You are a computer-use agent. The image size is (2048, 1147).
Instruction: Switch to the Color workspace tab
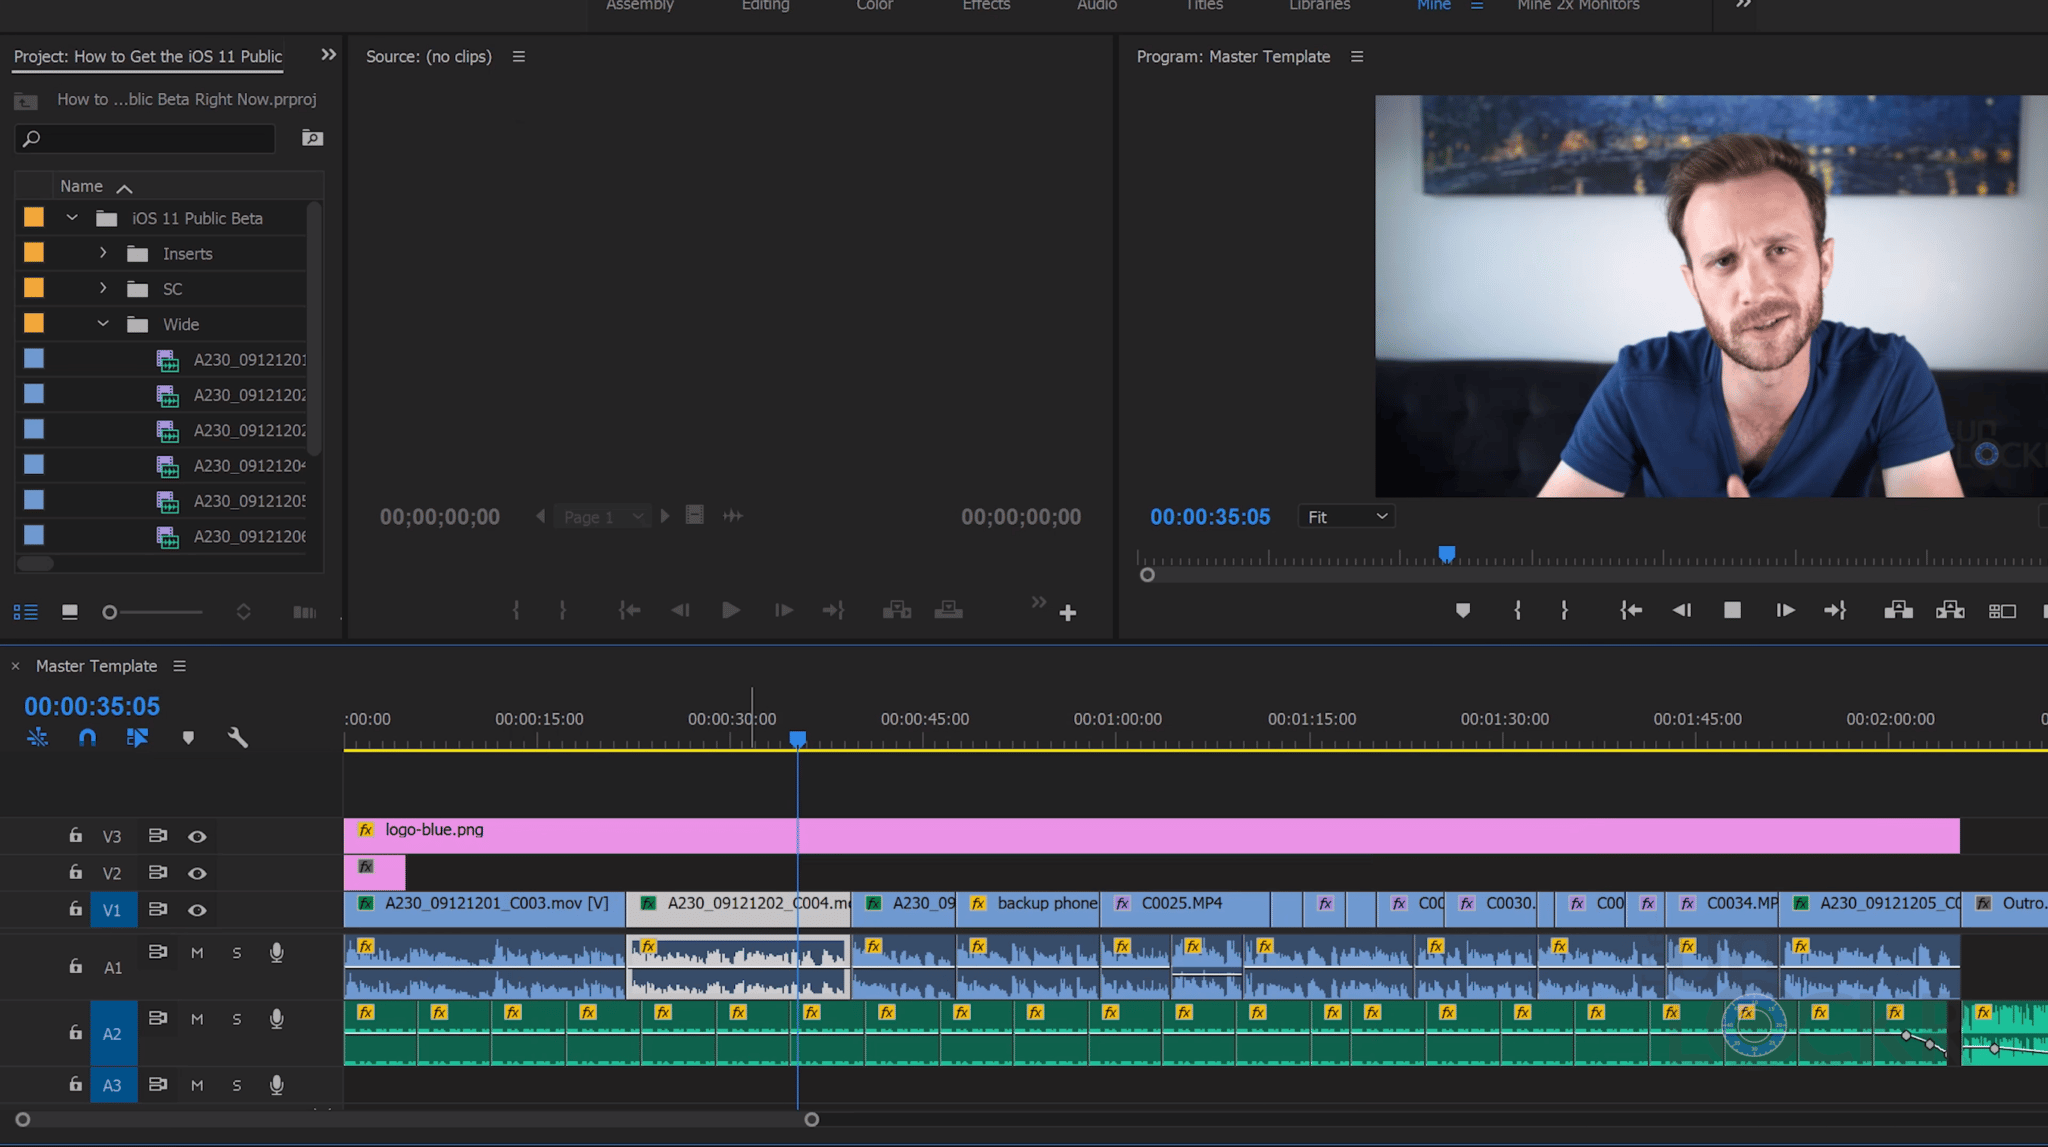874,6
